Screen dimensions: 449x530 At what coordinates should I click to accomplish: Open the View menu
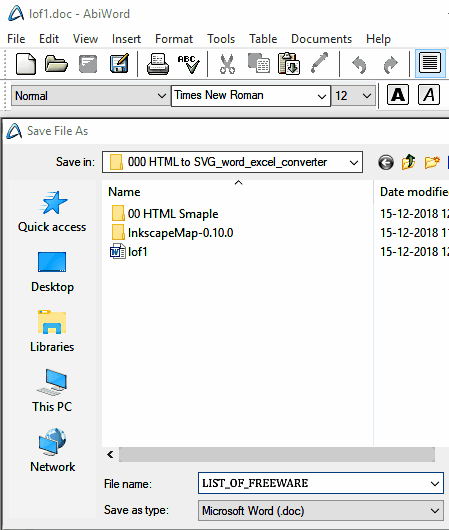pos(86,39)
